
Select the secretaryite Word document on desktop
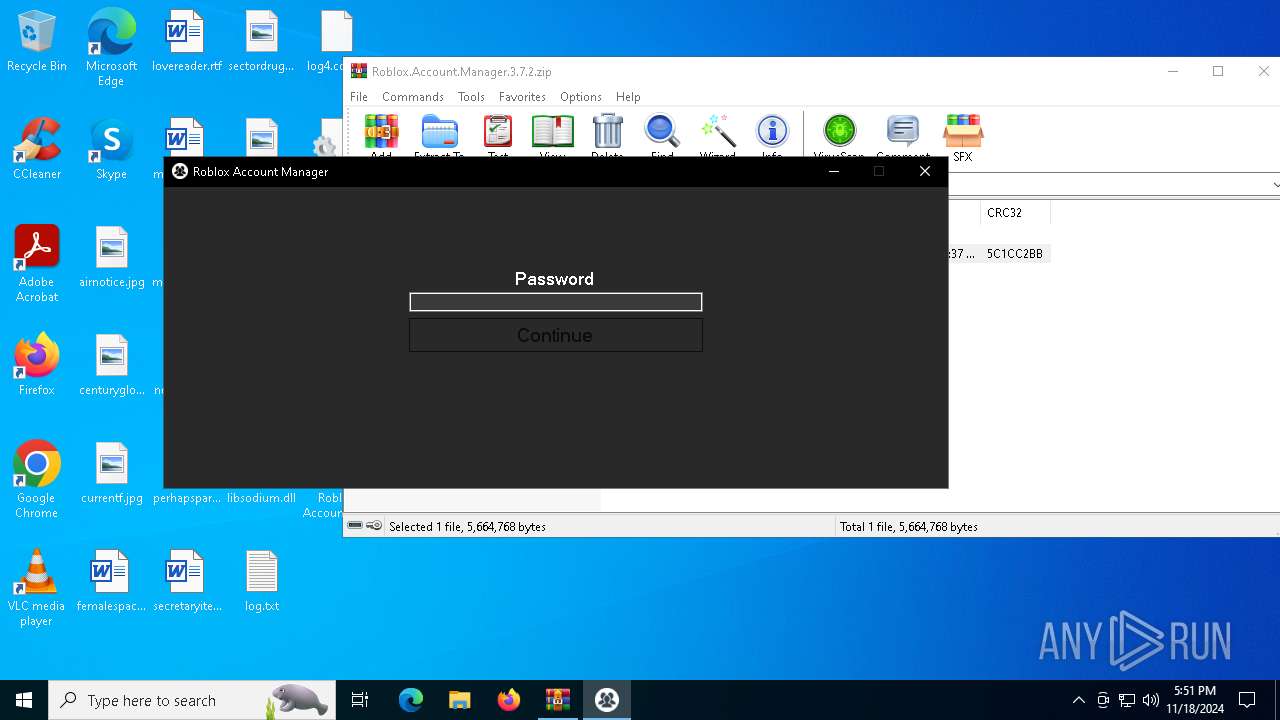186,582
